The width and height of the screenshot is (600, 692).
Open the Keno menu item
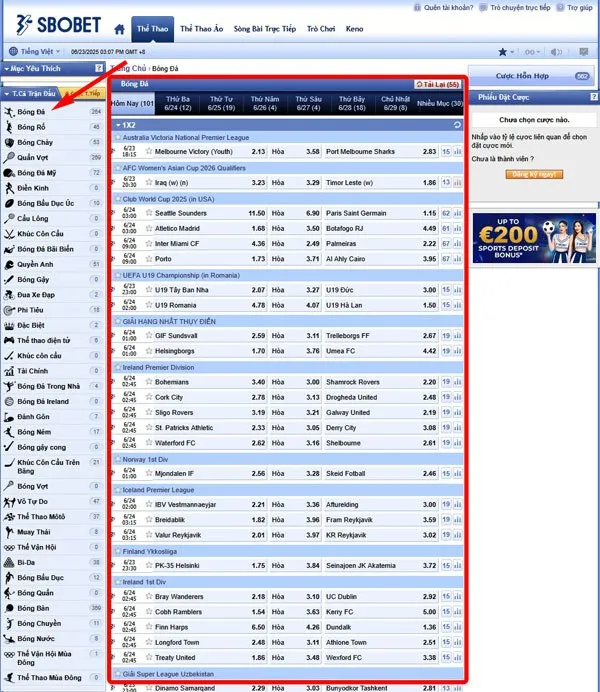coord(354,29)
